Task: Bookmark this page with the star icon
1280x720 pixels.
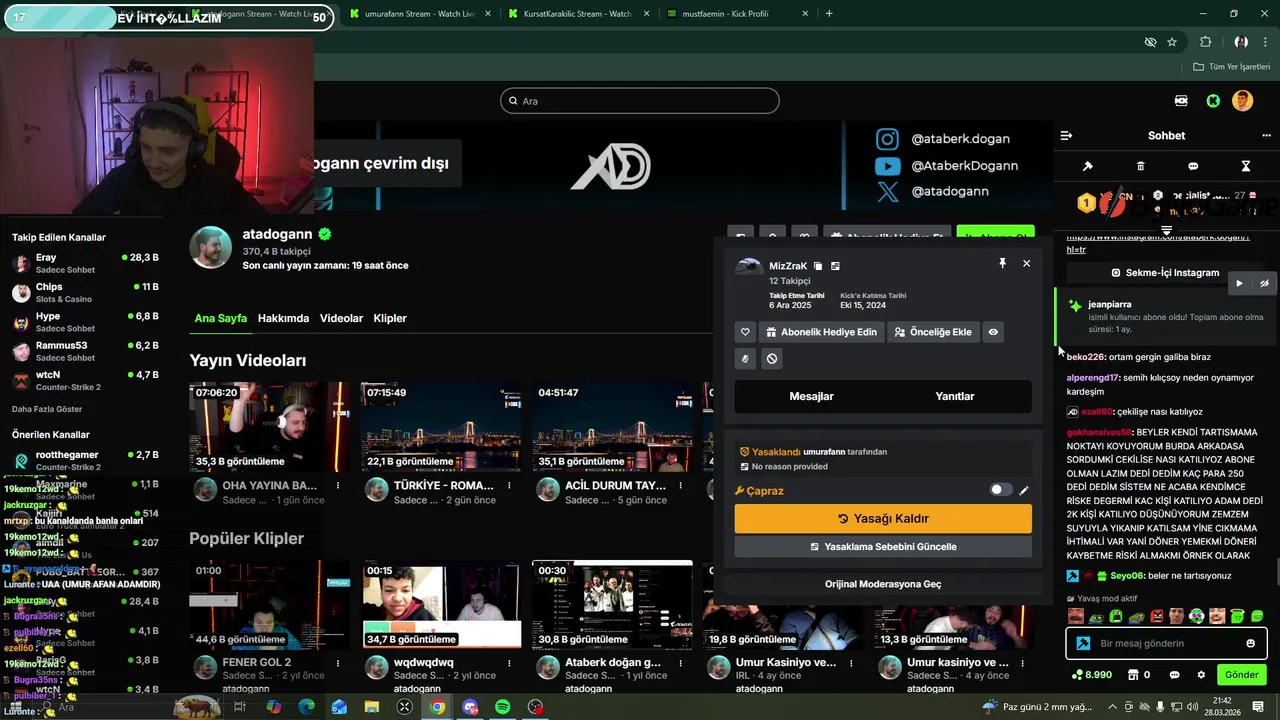Action: (x=1172, y=42)
